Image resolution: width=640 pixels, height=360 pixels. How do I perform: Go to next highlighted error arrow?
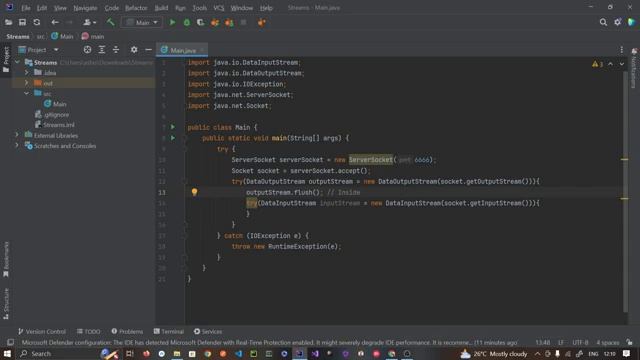tap(622, 64)
